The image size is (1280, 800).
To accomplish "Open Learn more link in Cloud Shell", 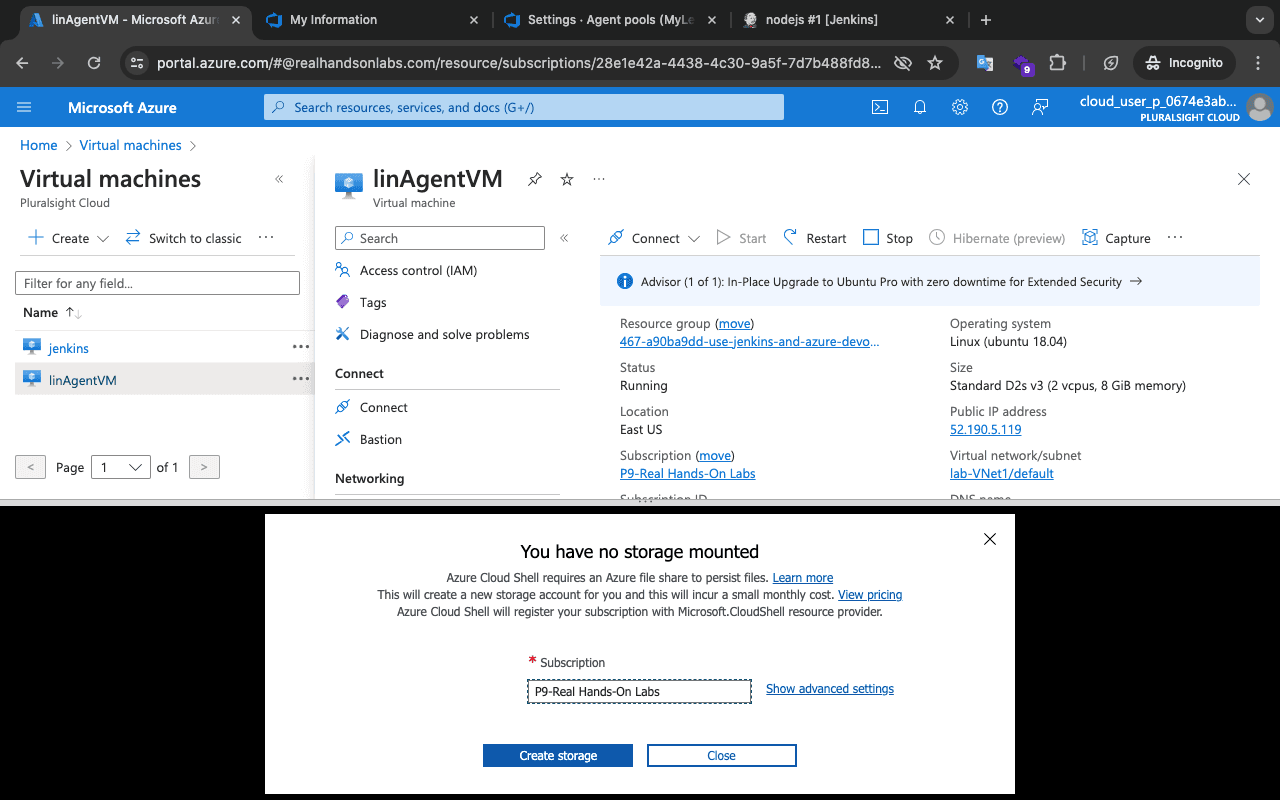I will pos(803,578).
